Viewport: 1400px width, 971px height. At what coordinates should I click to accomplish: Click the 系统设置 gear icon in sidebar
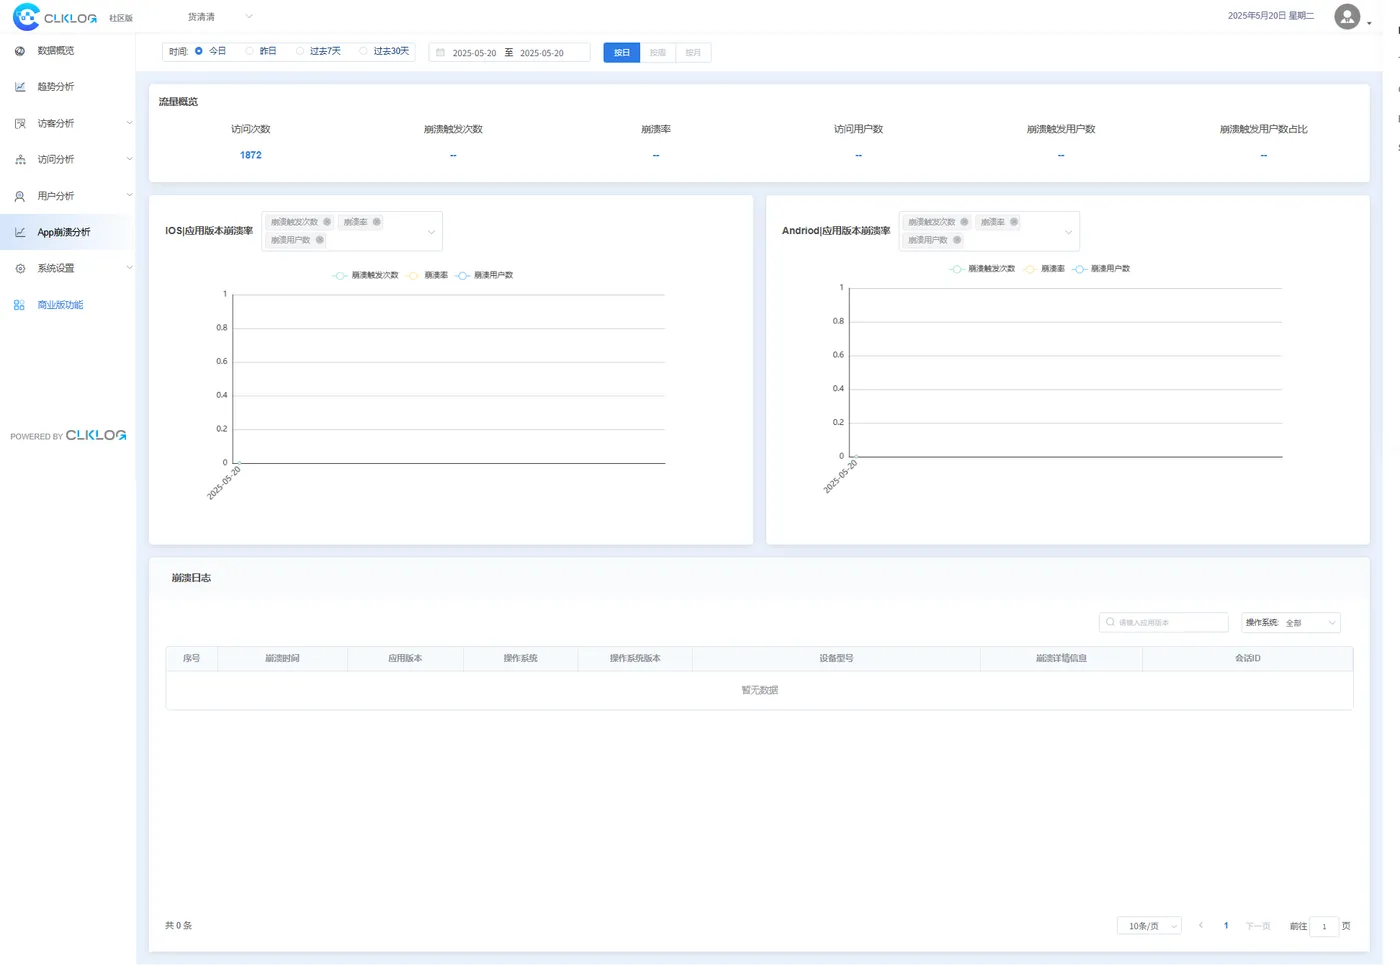[20, 269]
